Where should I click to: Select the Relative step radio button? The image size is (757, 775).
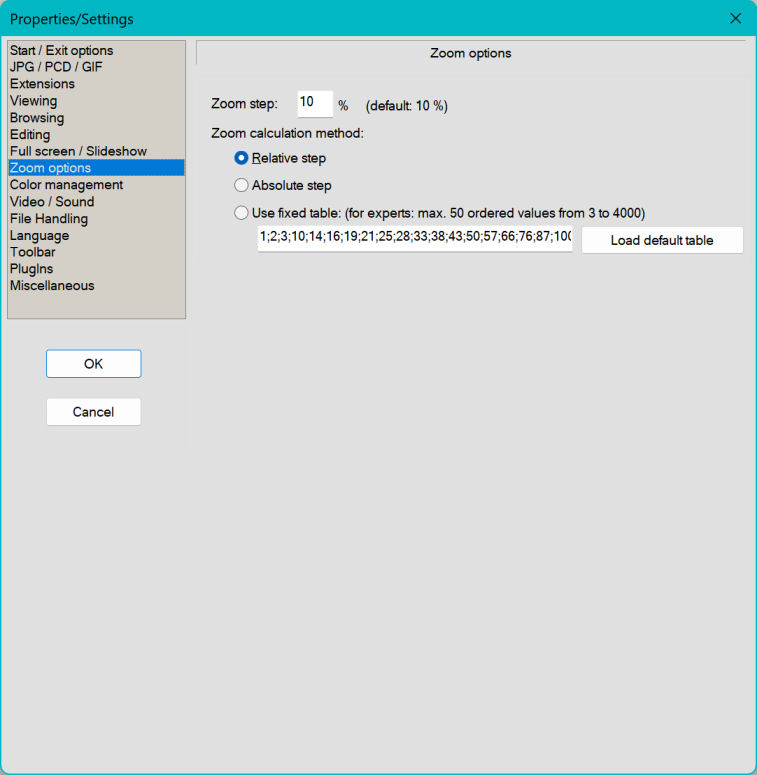click(241, 158)
